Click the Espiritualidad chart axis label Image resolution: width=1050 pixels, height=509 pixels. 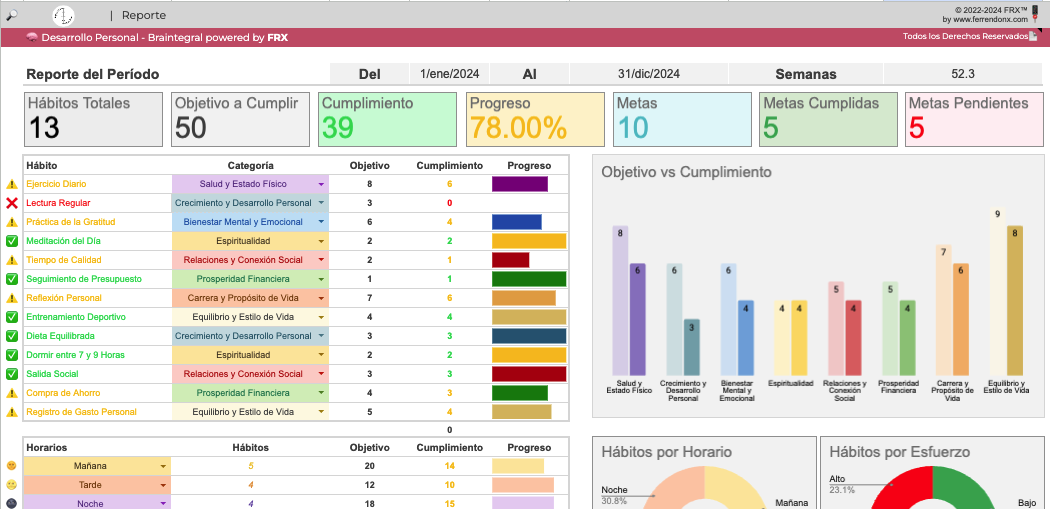coord(790,384)
